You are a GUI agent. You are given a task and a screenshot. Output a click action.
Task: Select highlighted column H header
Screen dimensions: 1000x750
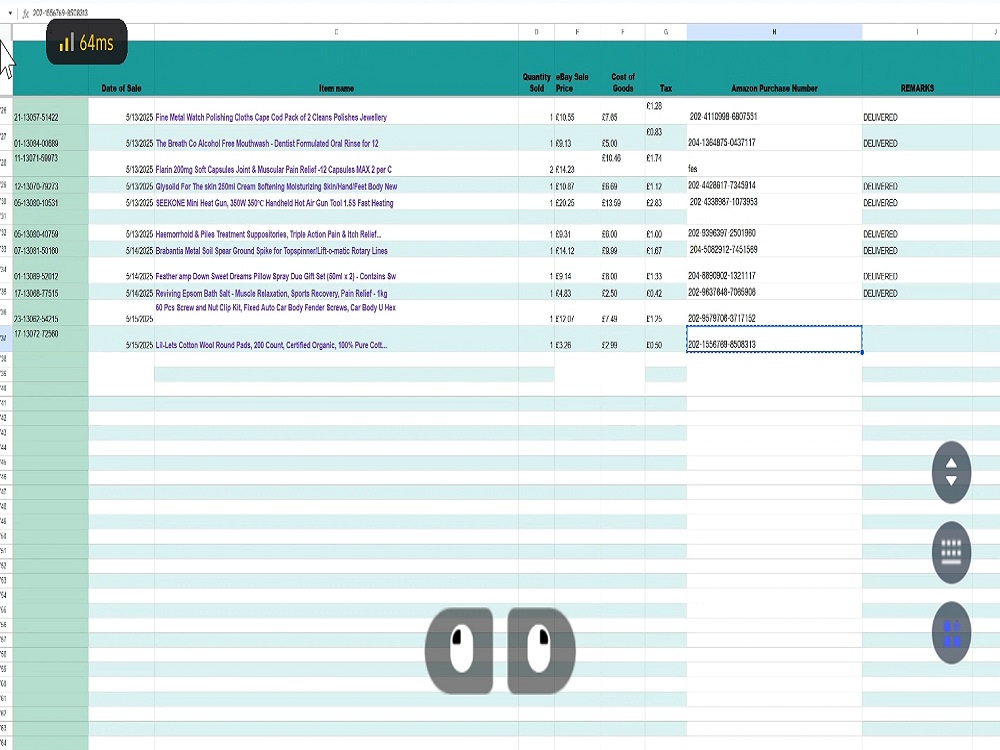coord(774,32)
